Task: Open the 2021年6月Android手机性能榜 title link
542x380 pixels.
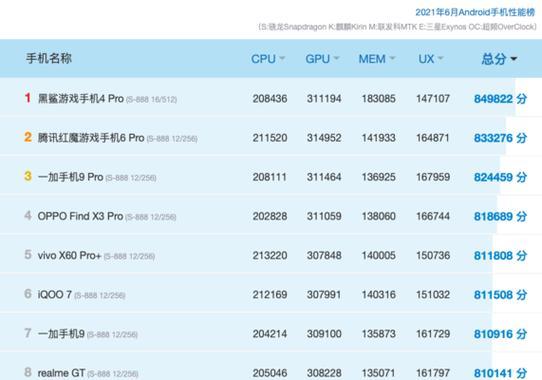Action: point(475,12)
